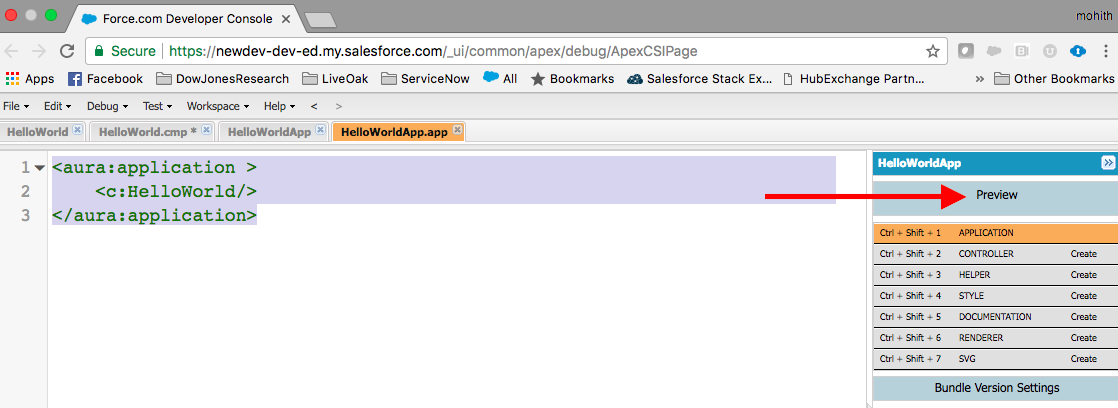Click the previous tab '<' arrow
This screenshot has height=408, width=1118.
314,106
